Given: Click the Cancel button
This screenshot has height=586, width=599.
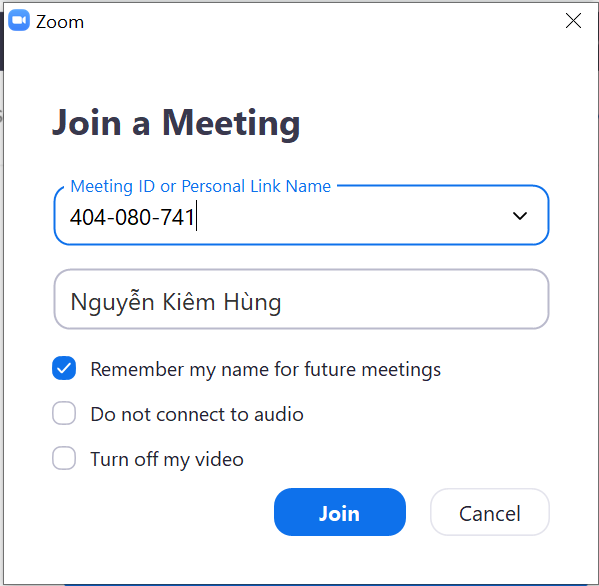Looking at the screenshot, I should pos(490,512).
